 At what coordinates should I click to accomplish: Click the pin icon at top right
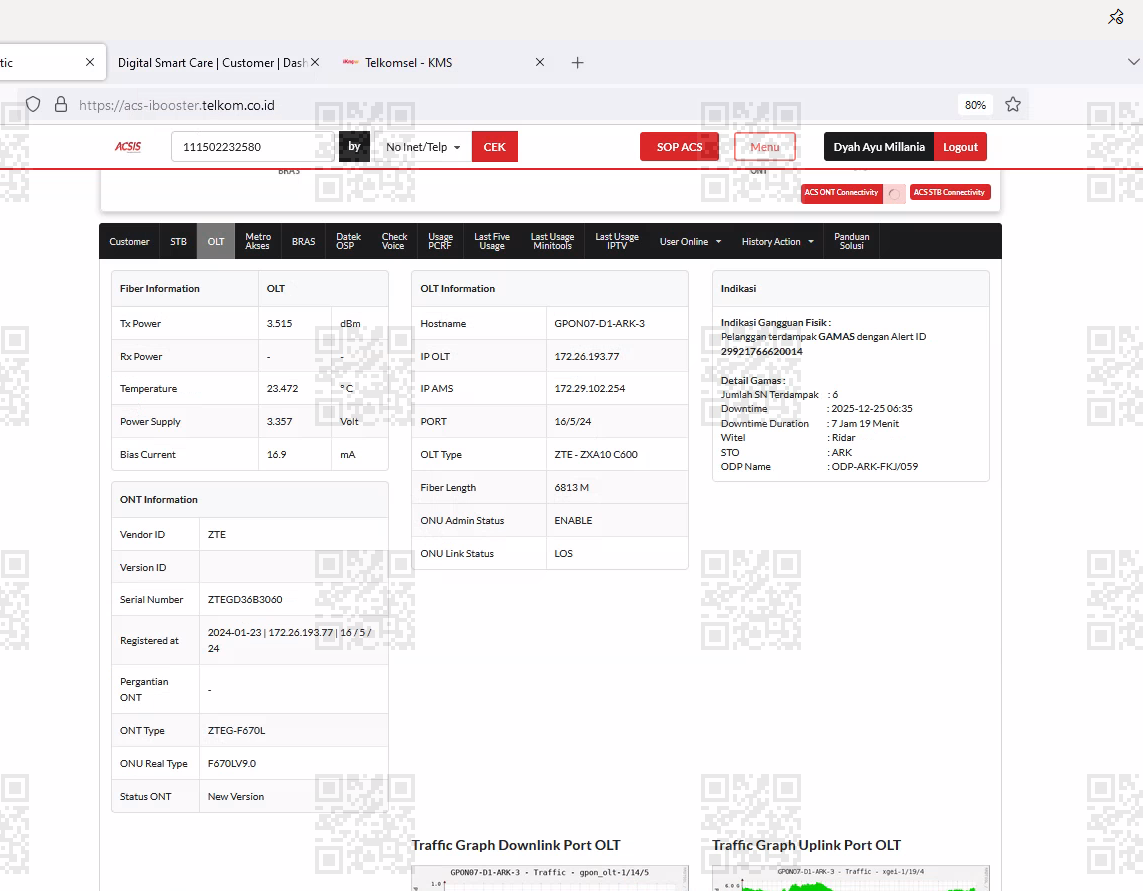coord(1116,16)
